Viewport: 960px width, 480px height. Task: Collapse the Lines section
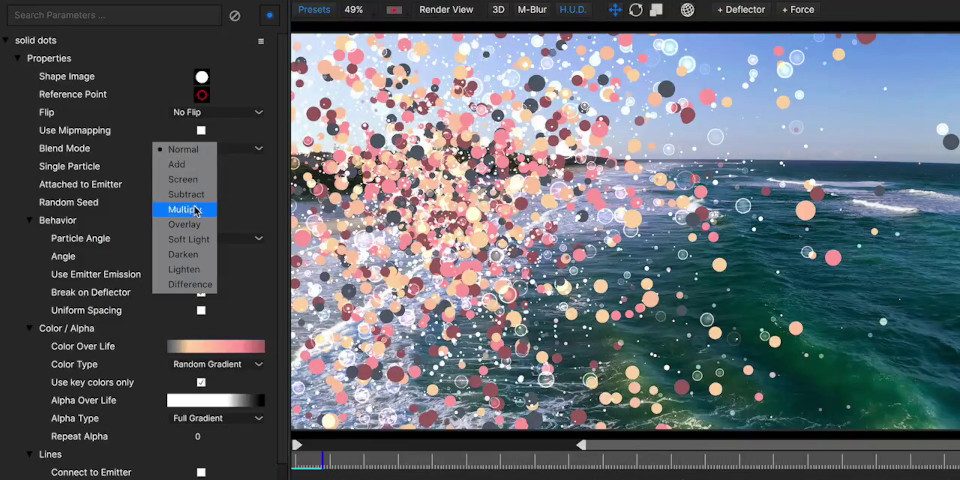[x=29, y=454]
